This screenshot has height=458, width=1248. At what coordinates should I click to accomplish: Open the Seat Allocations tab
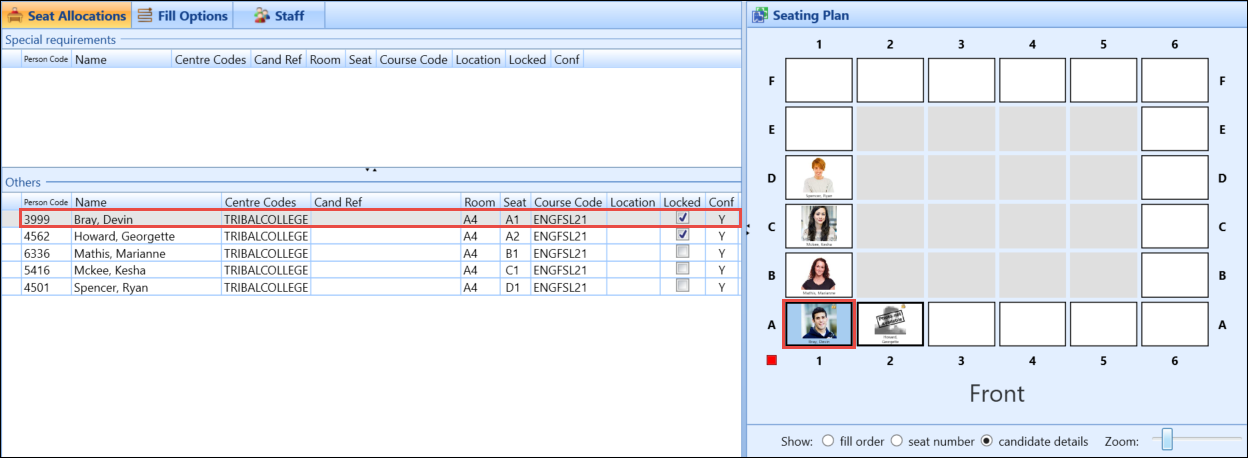pyautogui.click(x=66, y=15)
